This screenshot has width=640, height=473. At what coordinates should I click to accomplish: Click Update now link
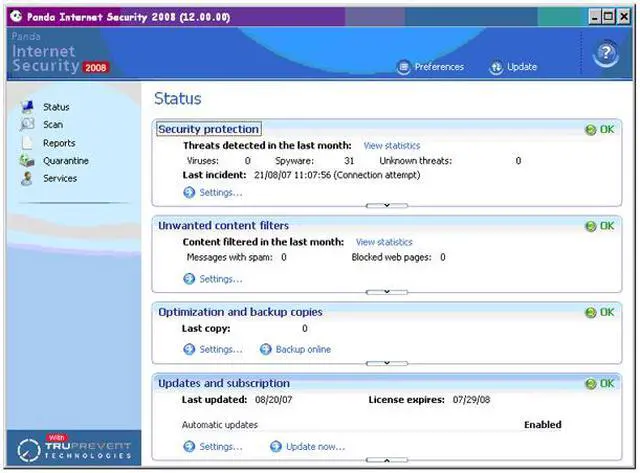pyautogui.click(x=315, y=447)
